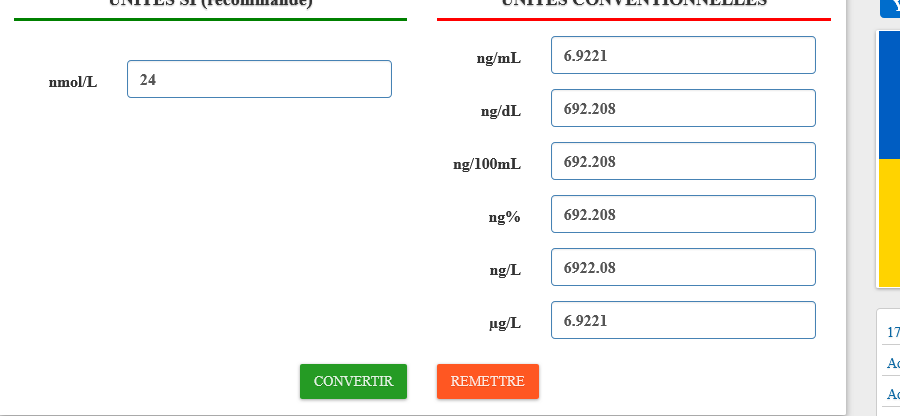The image size is (900, 416).
Task: Click the nmol/L input field
Action: coord(259,79)
